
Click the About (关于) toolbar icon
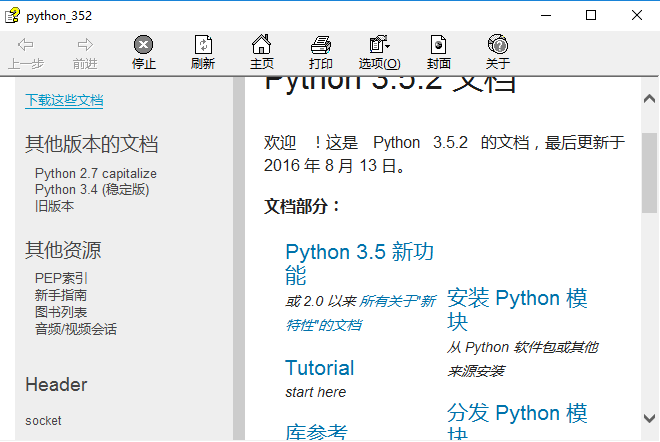(497, 45)
